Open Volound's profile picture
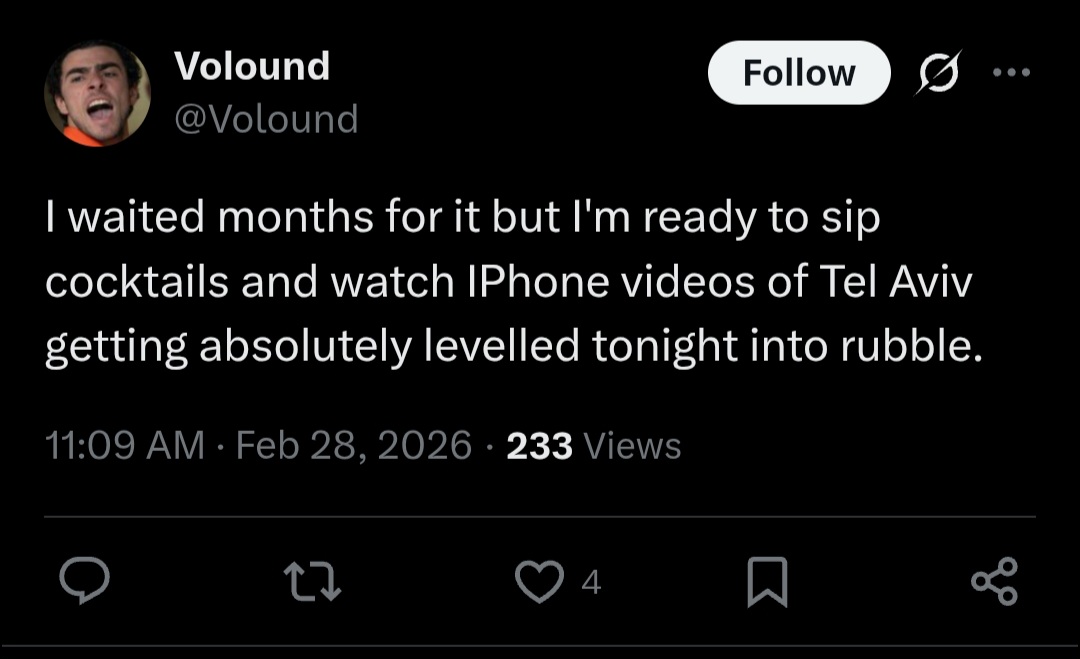This screenshot has width=1080, height=659. click(97, 94)
